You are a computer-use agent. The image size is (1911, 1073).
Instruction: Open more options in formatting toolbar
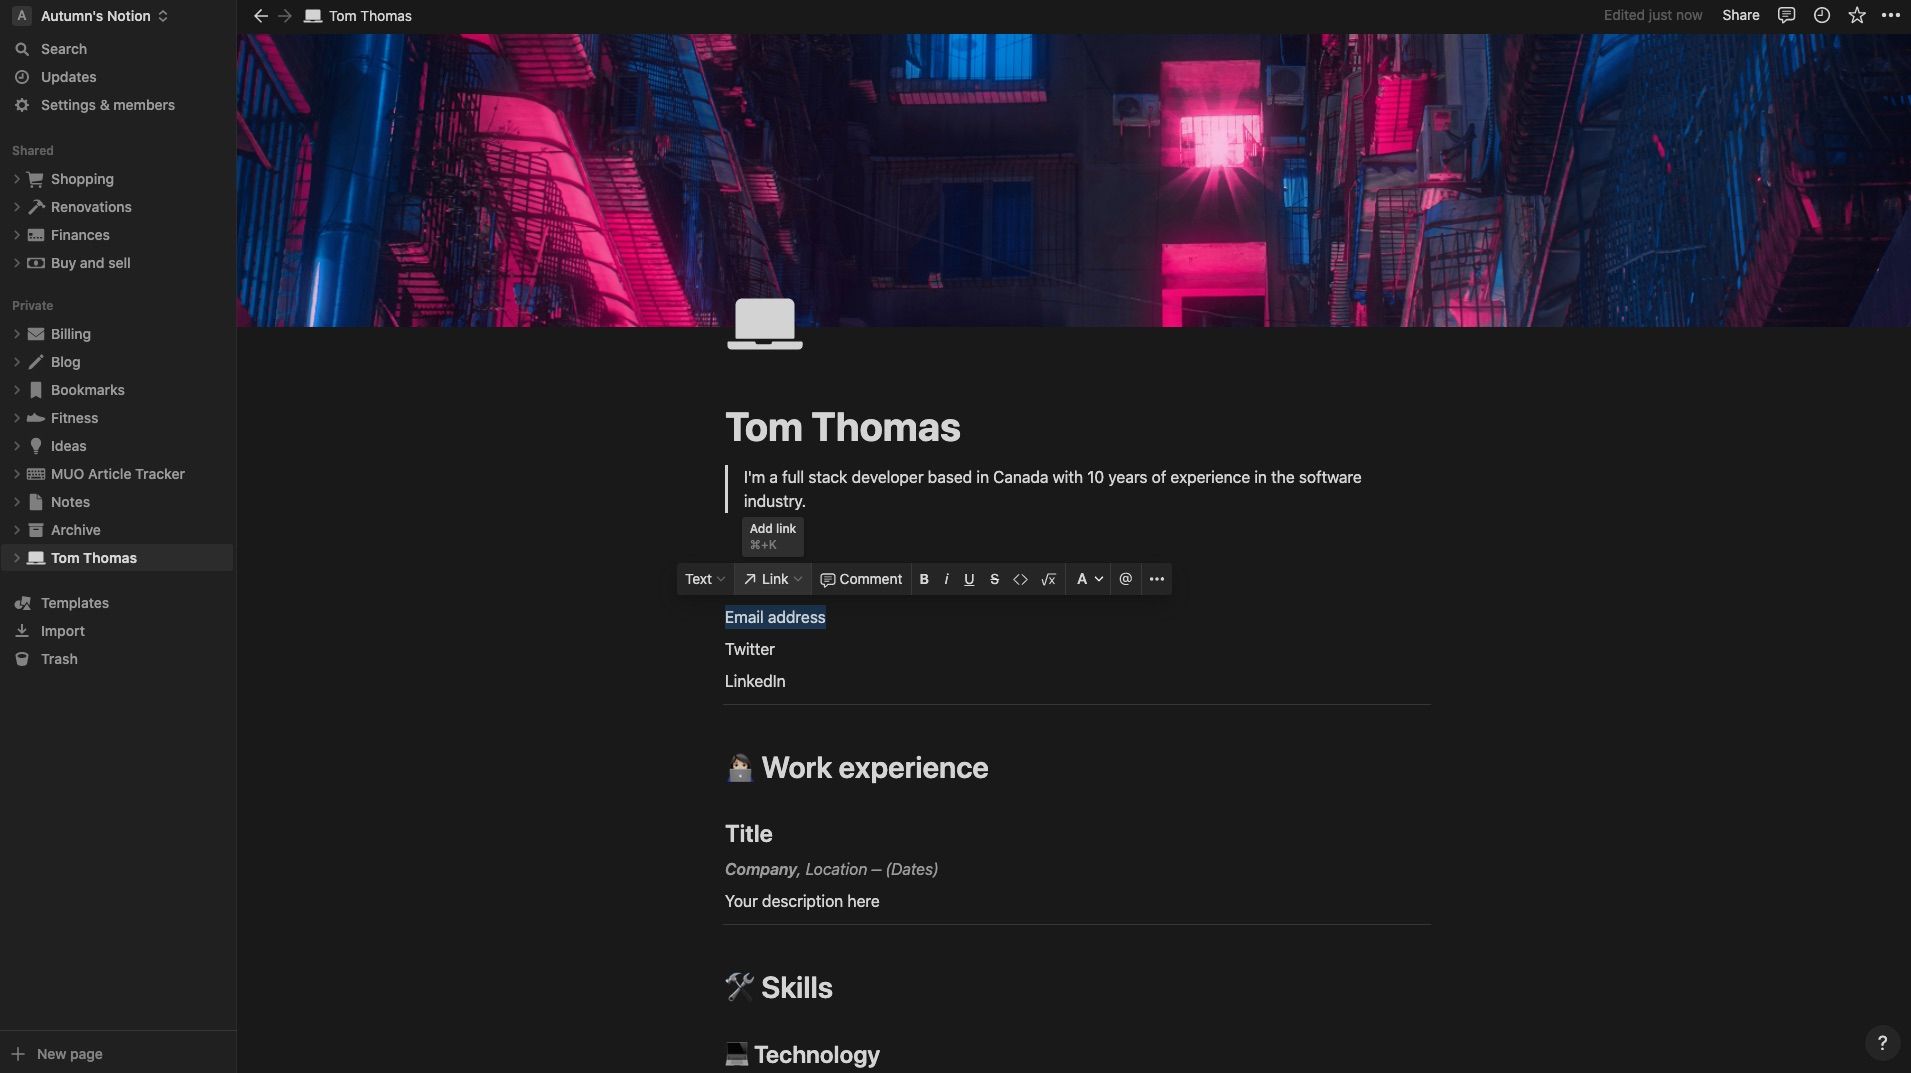pyautogui.click(x=1157, y=579)
